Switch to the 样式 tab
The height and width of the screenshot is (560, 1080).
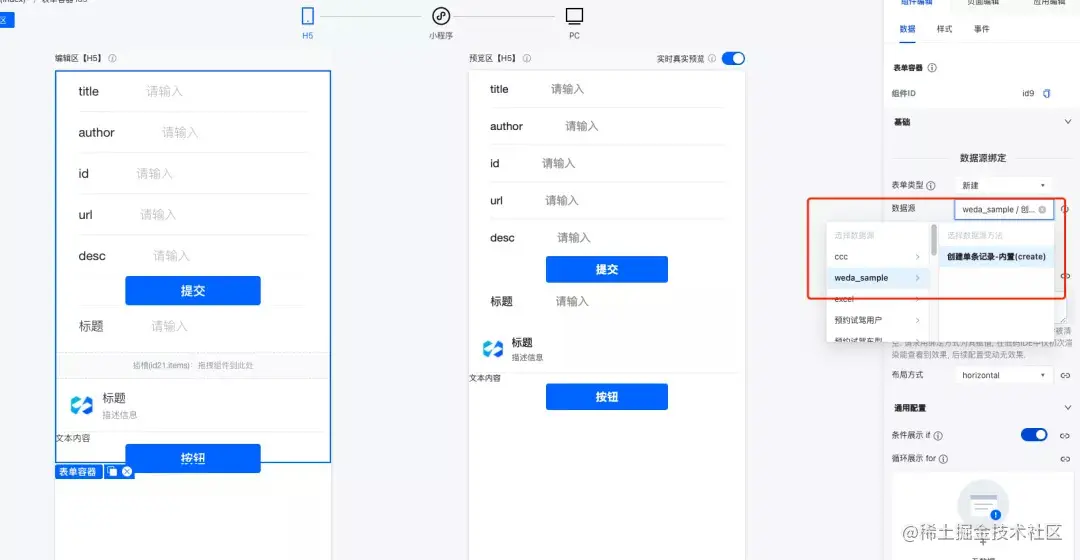click(944, 29)
